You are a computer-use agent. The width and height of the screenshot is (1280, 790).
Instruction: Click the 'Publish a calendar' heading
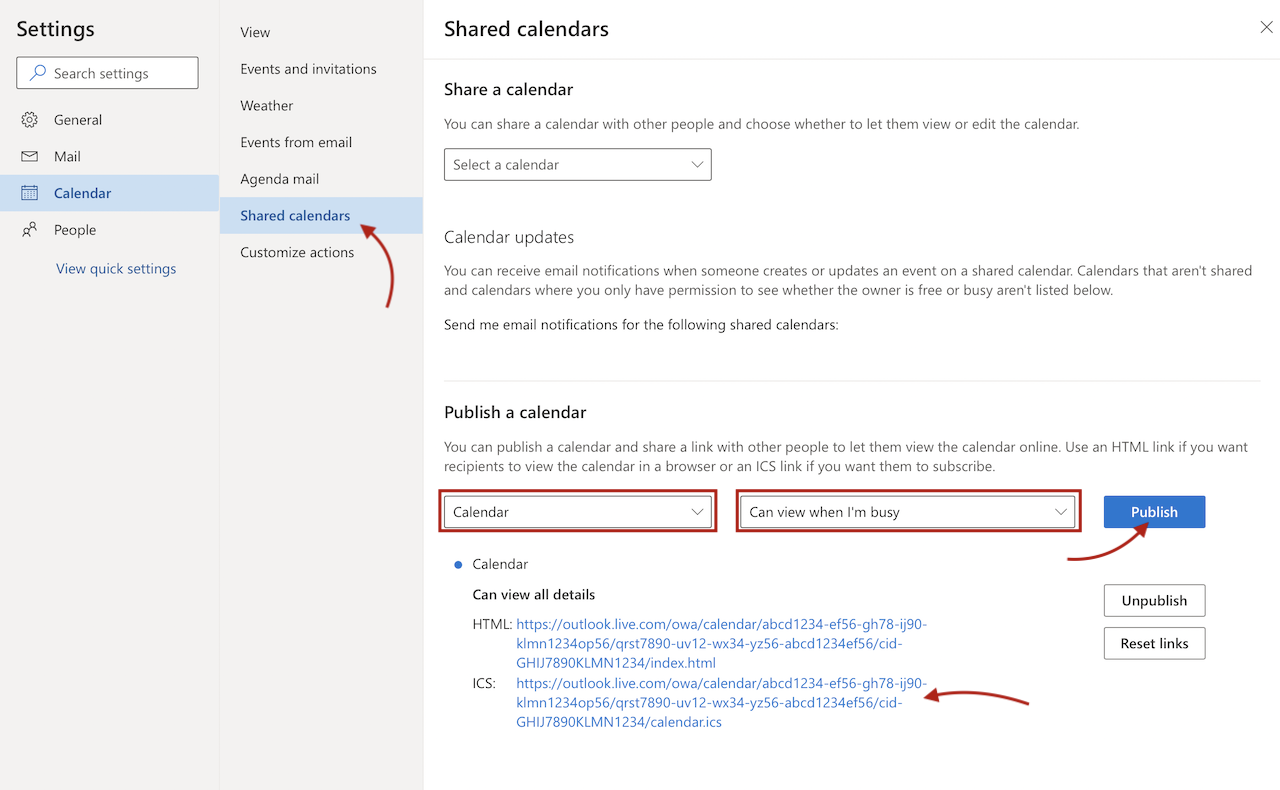click(515, 412)
